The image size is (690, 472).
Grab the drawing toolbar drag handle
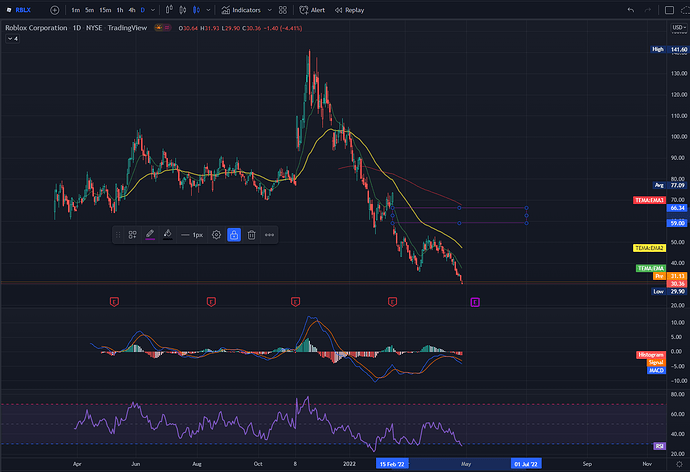[x=118, y=235]
